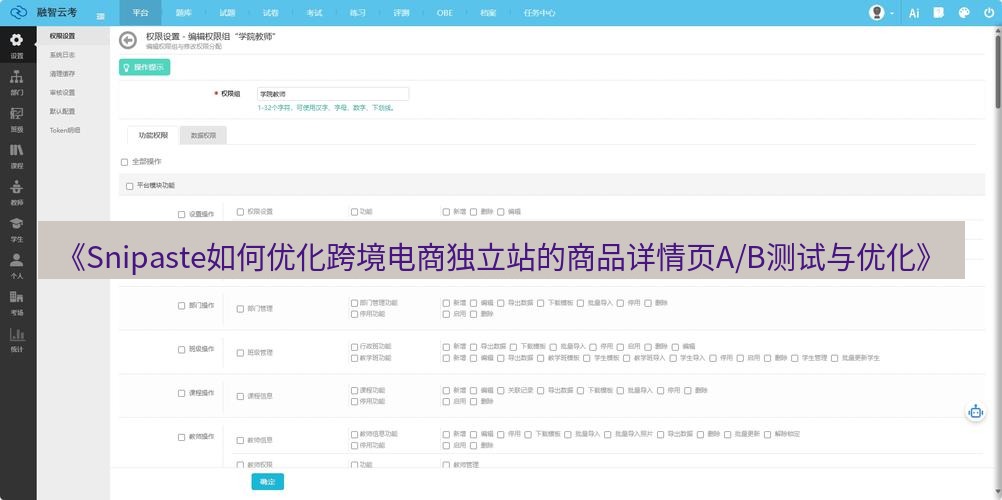Screen dimensions: 1002x500
Task: Tick the 部门操作 checkbox
Action: (181, 306)
